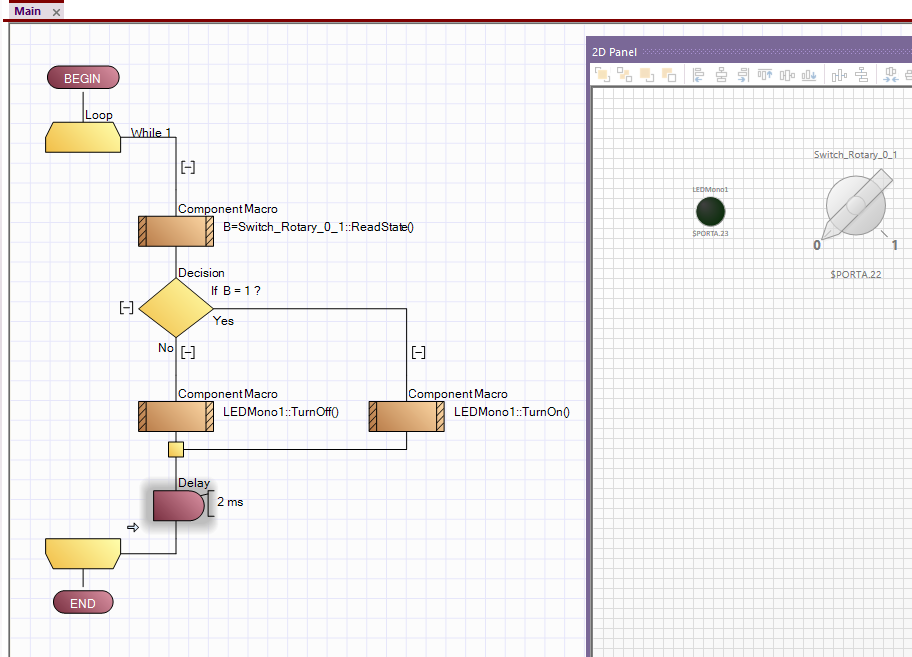Click the LEDMono1 LED on 2D Panel

click(710, 211)
